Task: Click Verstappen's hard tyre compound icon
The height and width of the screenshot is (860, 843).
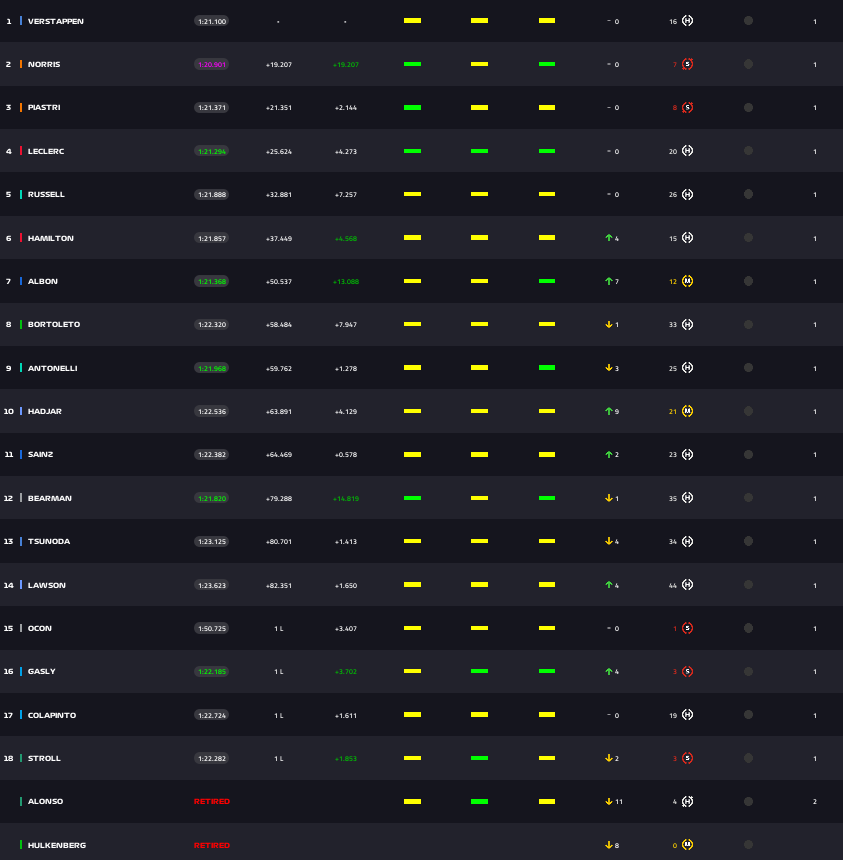Action: (x=687, y=21)
